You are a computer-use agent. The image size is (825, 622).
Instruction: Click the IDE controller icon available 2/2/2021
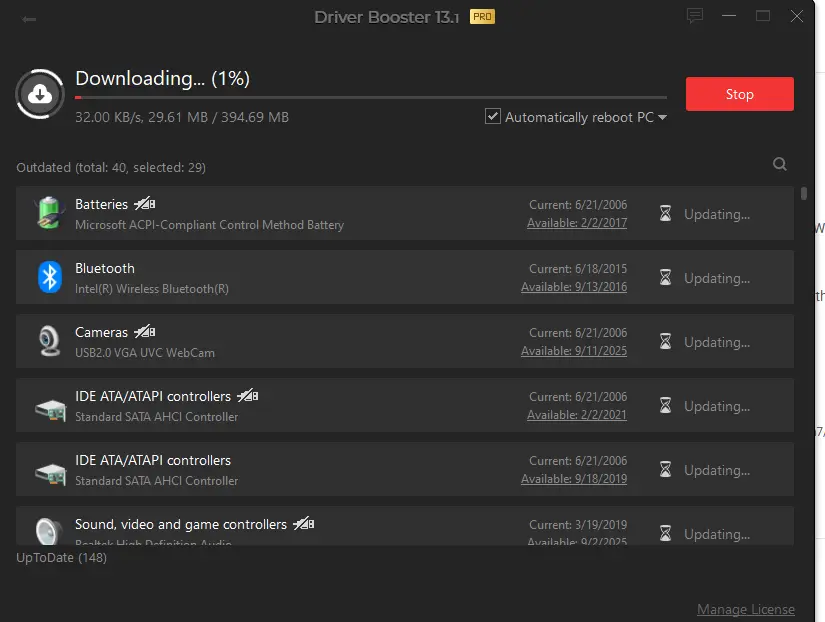(x=51, y=409)
